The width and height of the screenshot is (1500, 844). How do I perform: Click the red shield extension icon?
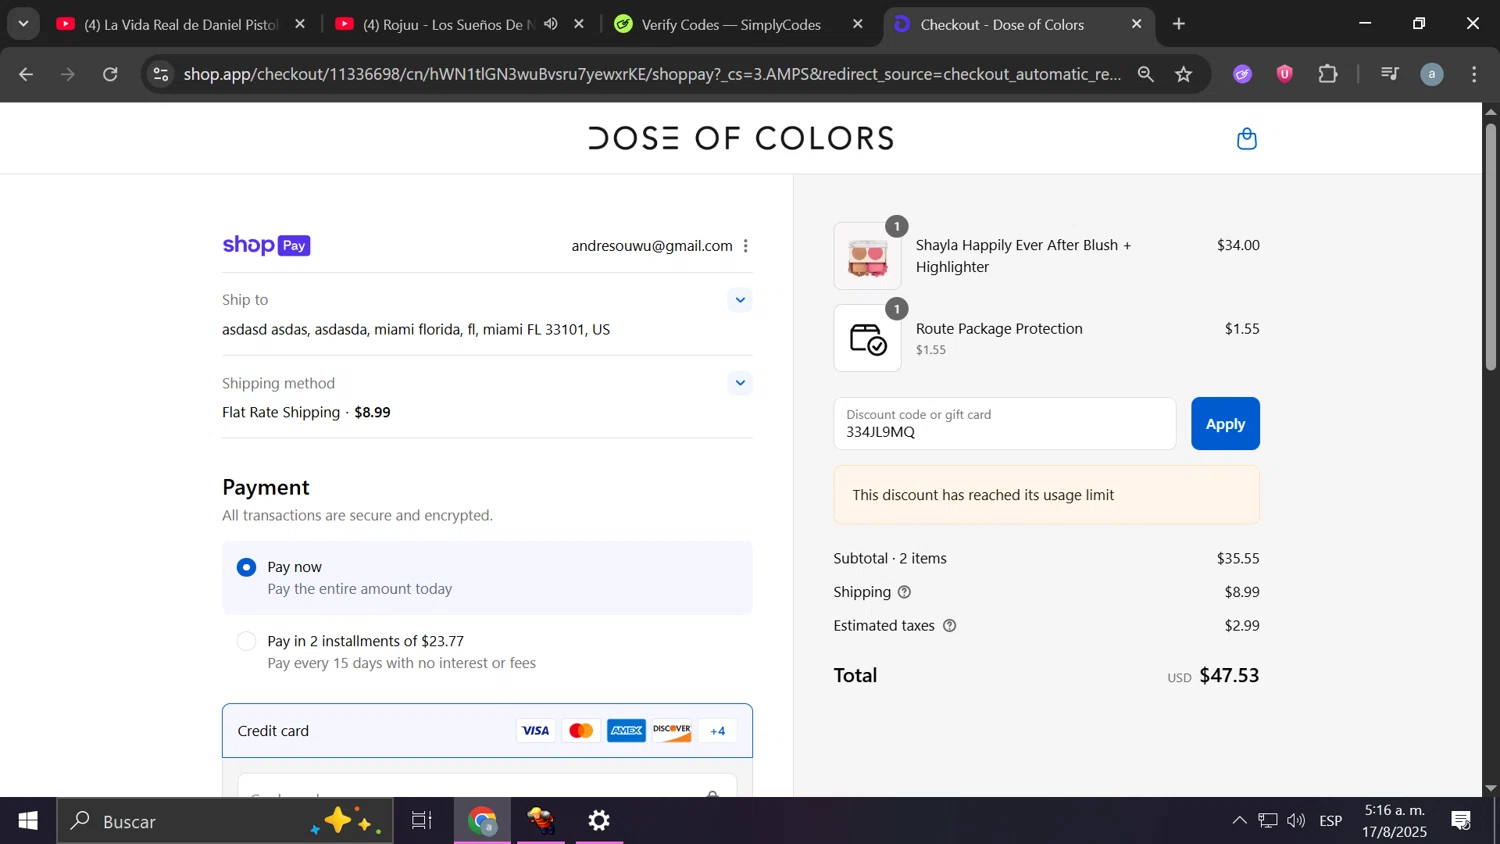1285,74
